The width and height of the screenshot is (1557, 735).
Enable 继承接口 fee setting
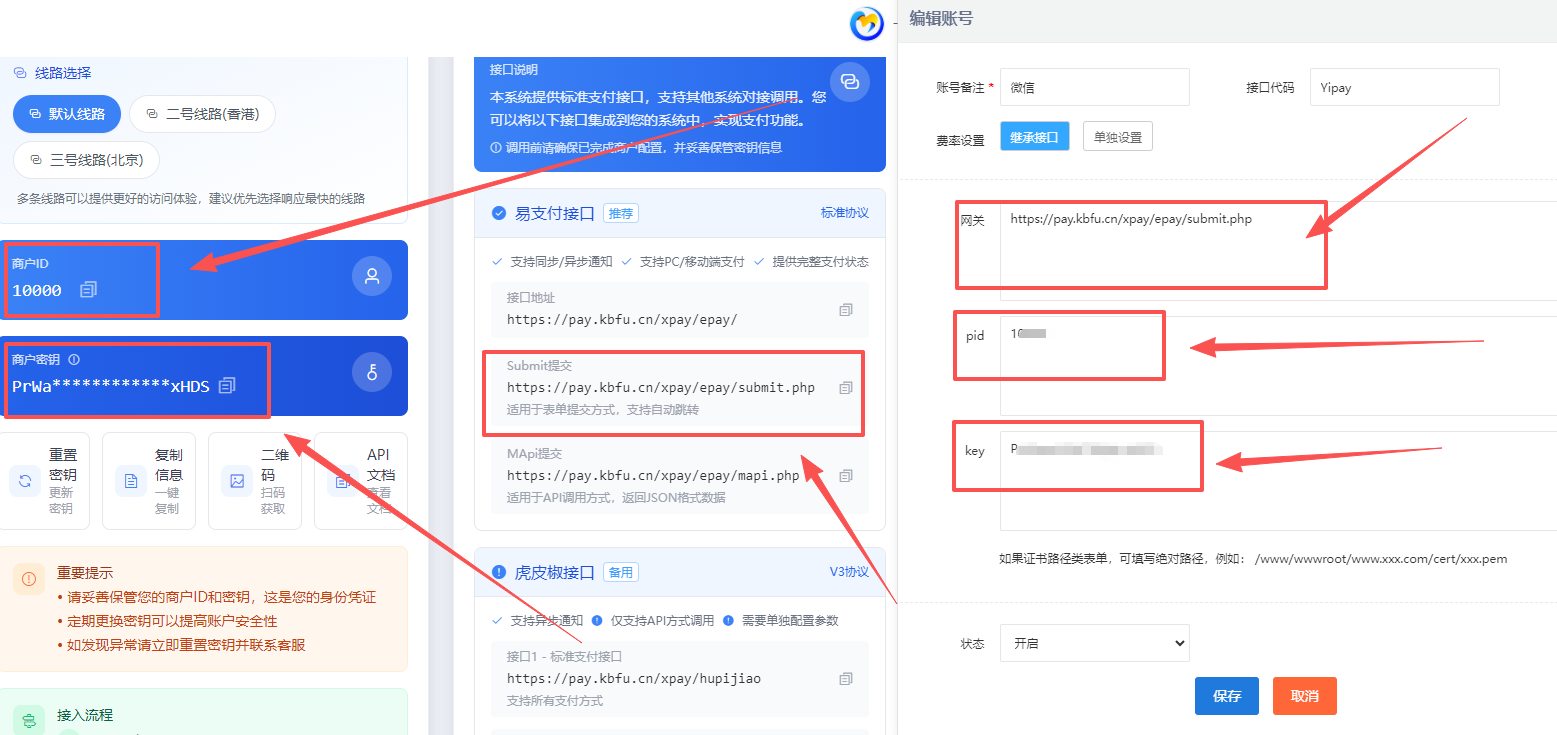1034,135
